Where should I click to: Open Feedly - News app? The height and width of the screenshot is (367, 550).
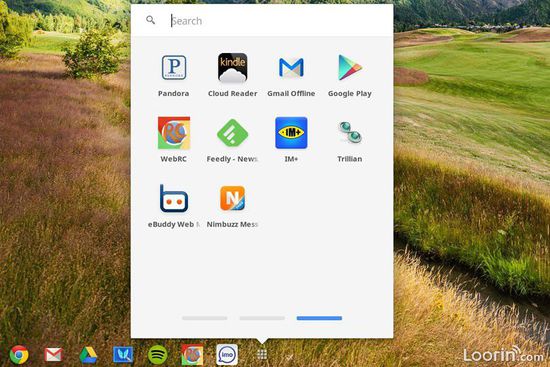pos(232,133)
